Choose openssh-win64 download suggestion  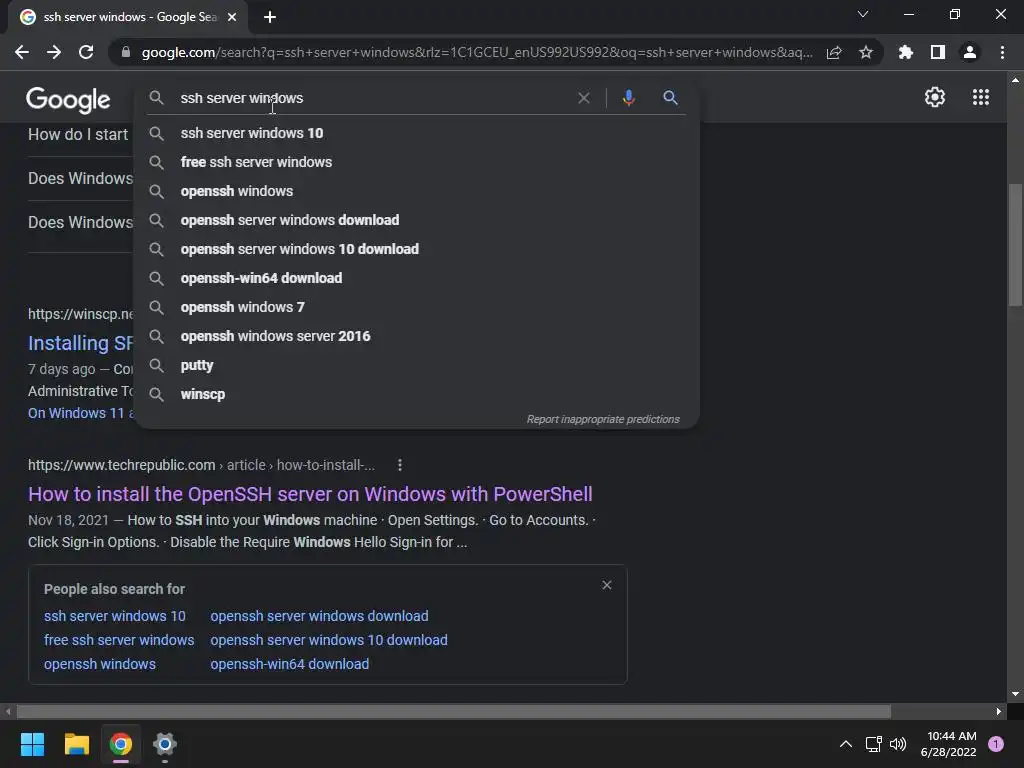coord(417,278)
